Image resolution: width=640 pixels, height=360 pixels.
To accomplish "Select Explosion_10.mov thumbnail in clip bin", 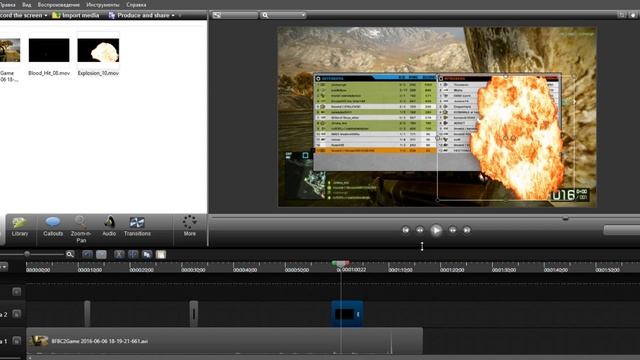I will (98, 50).
